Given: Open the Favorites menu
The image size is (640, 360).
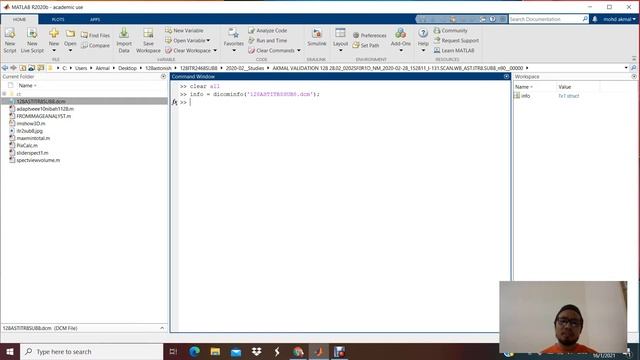Looking at the screenshot, I should (x=233, y=40).
